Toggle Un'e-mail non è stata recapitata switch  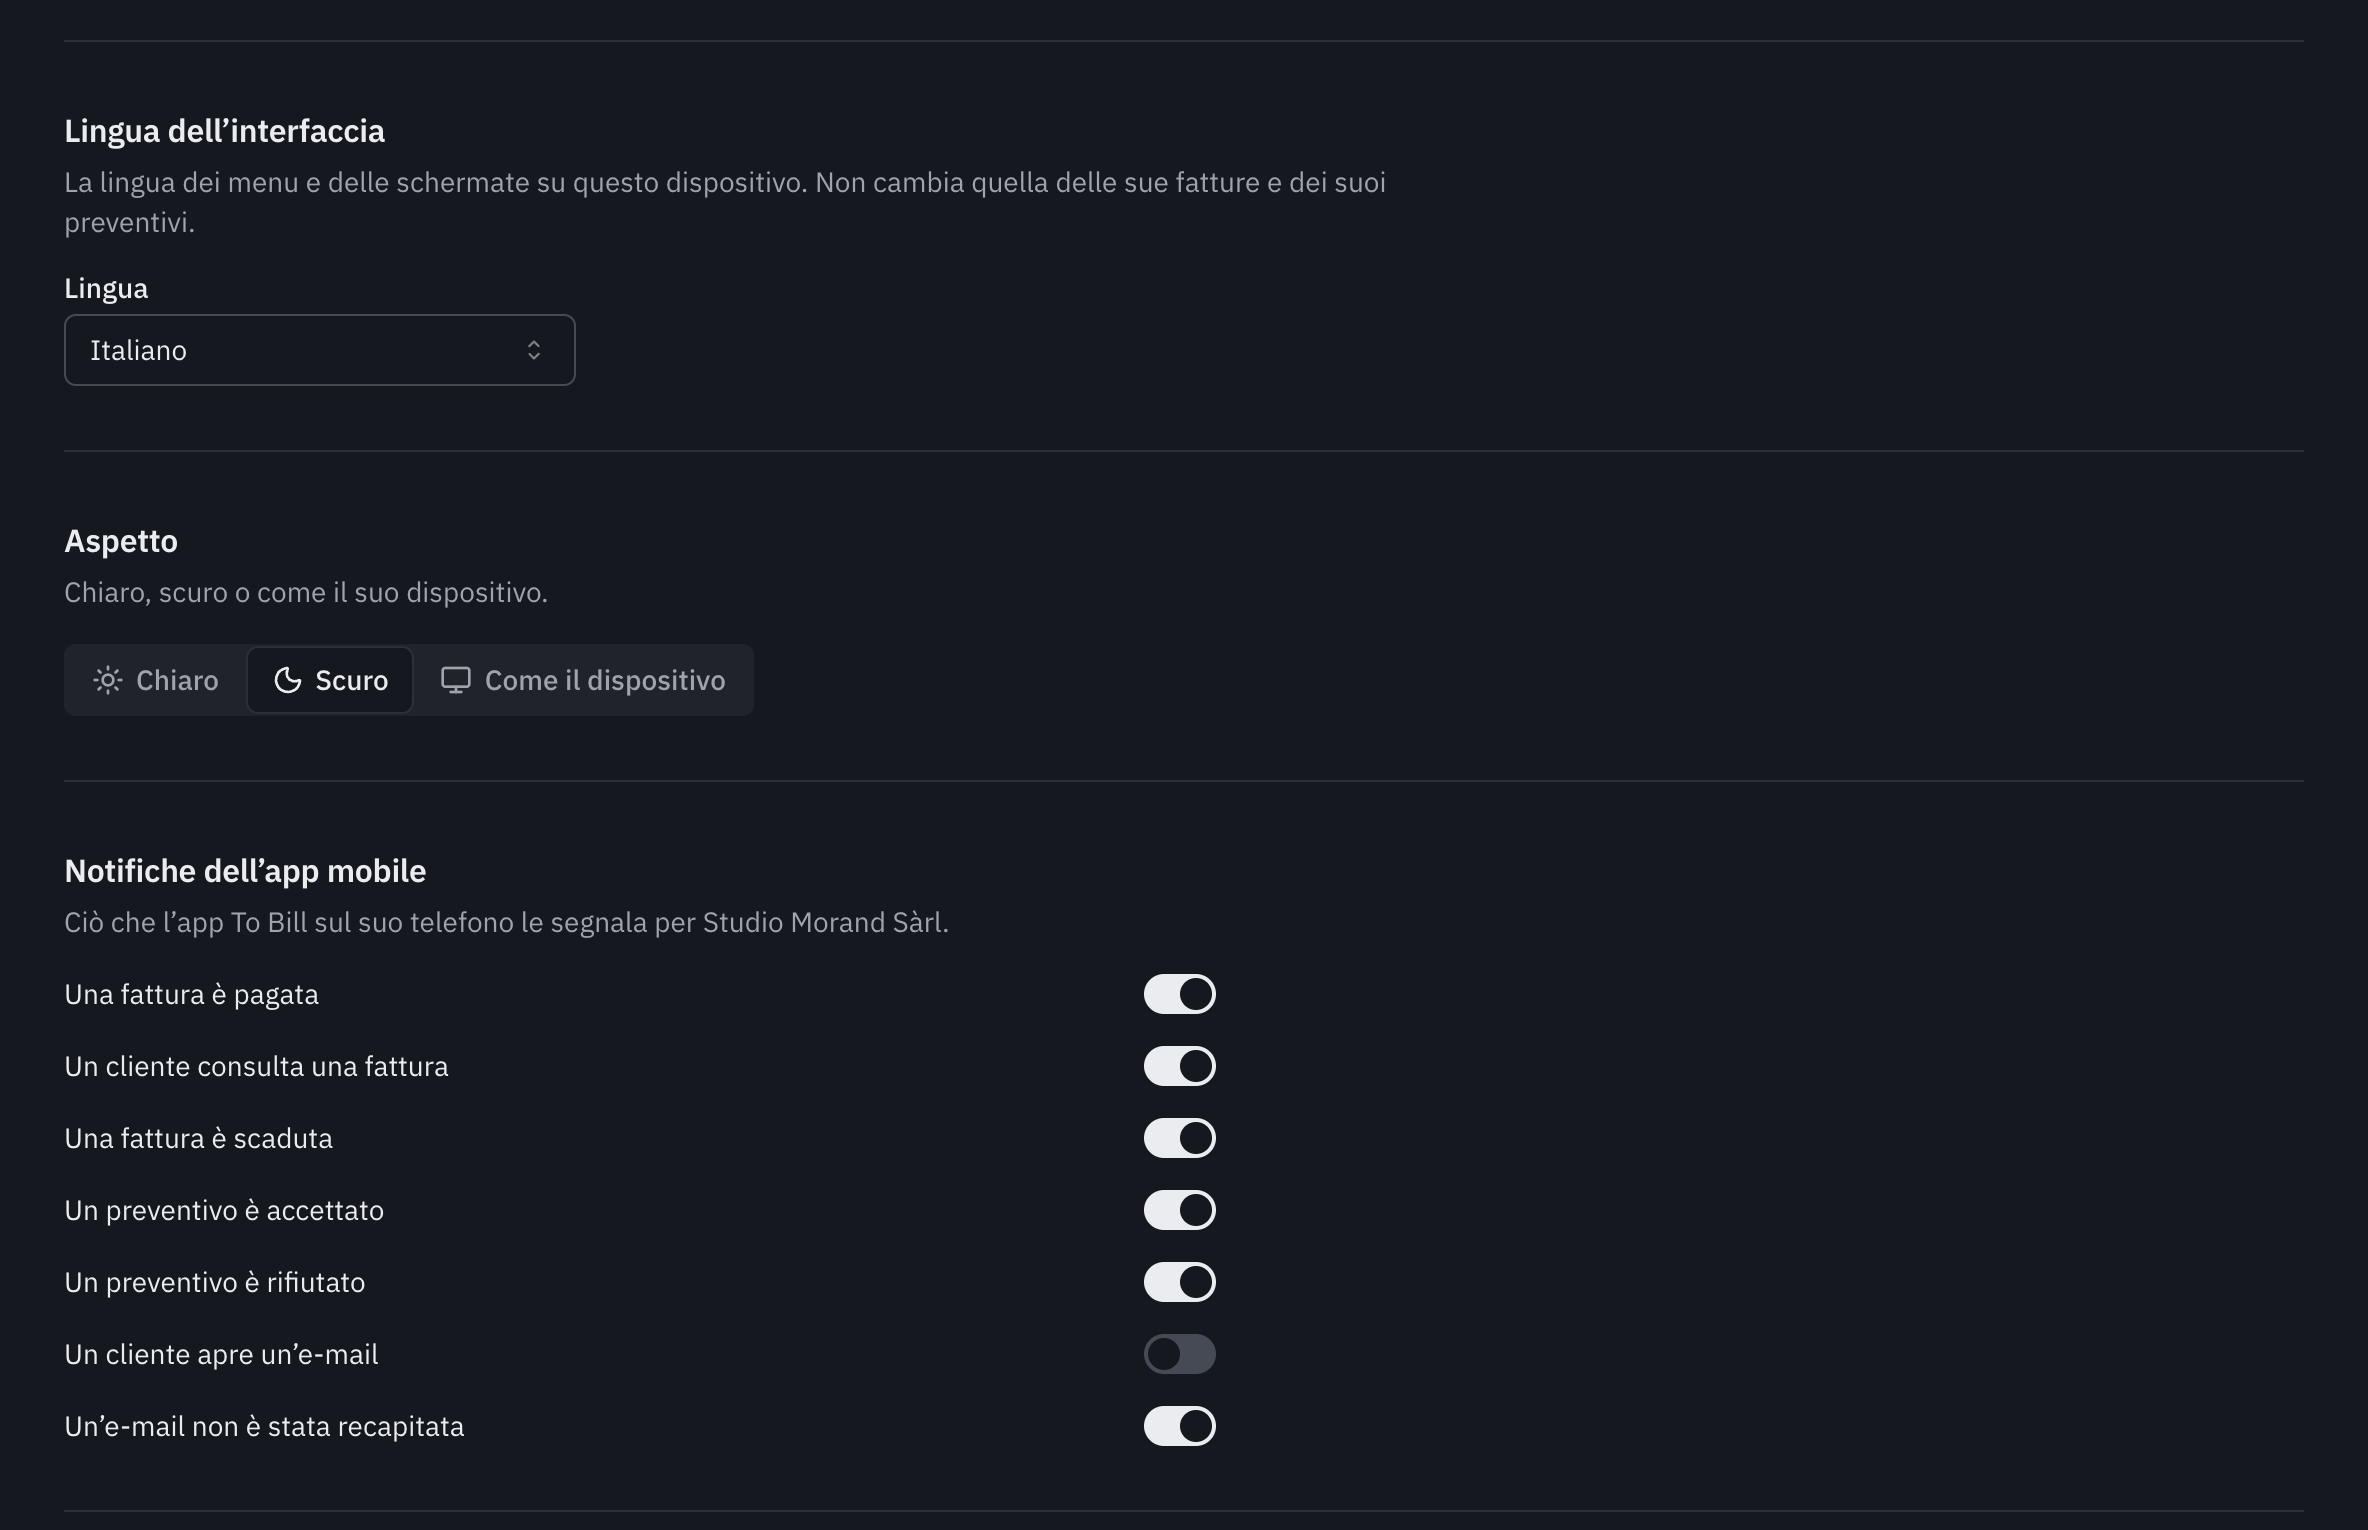coord(1180,1426)
